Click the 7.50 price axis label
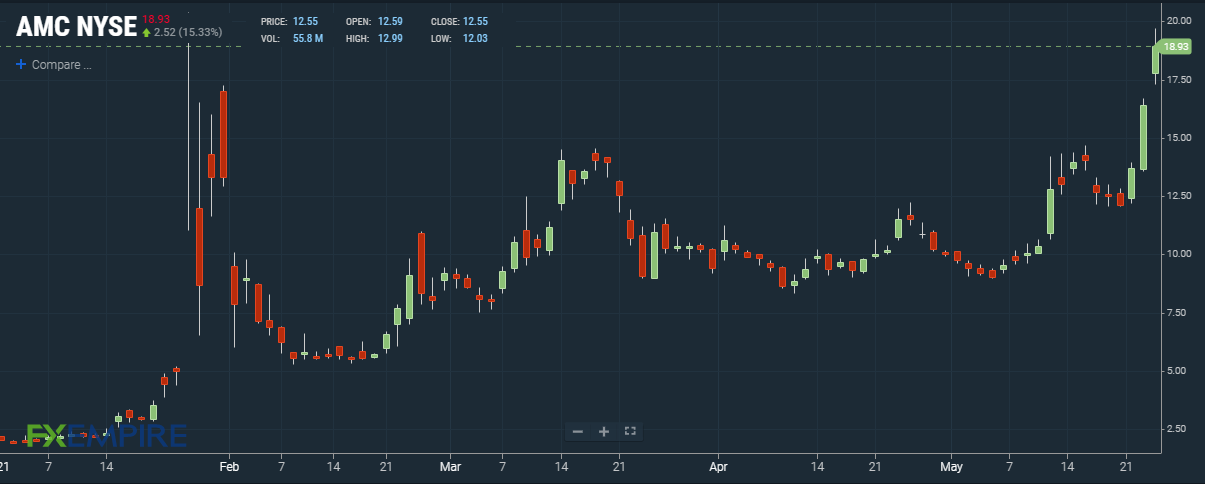 (x=1176, y=313)
